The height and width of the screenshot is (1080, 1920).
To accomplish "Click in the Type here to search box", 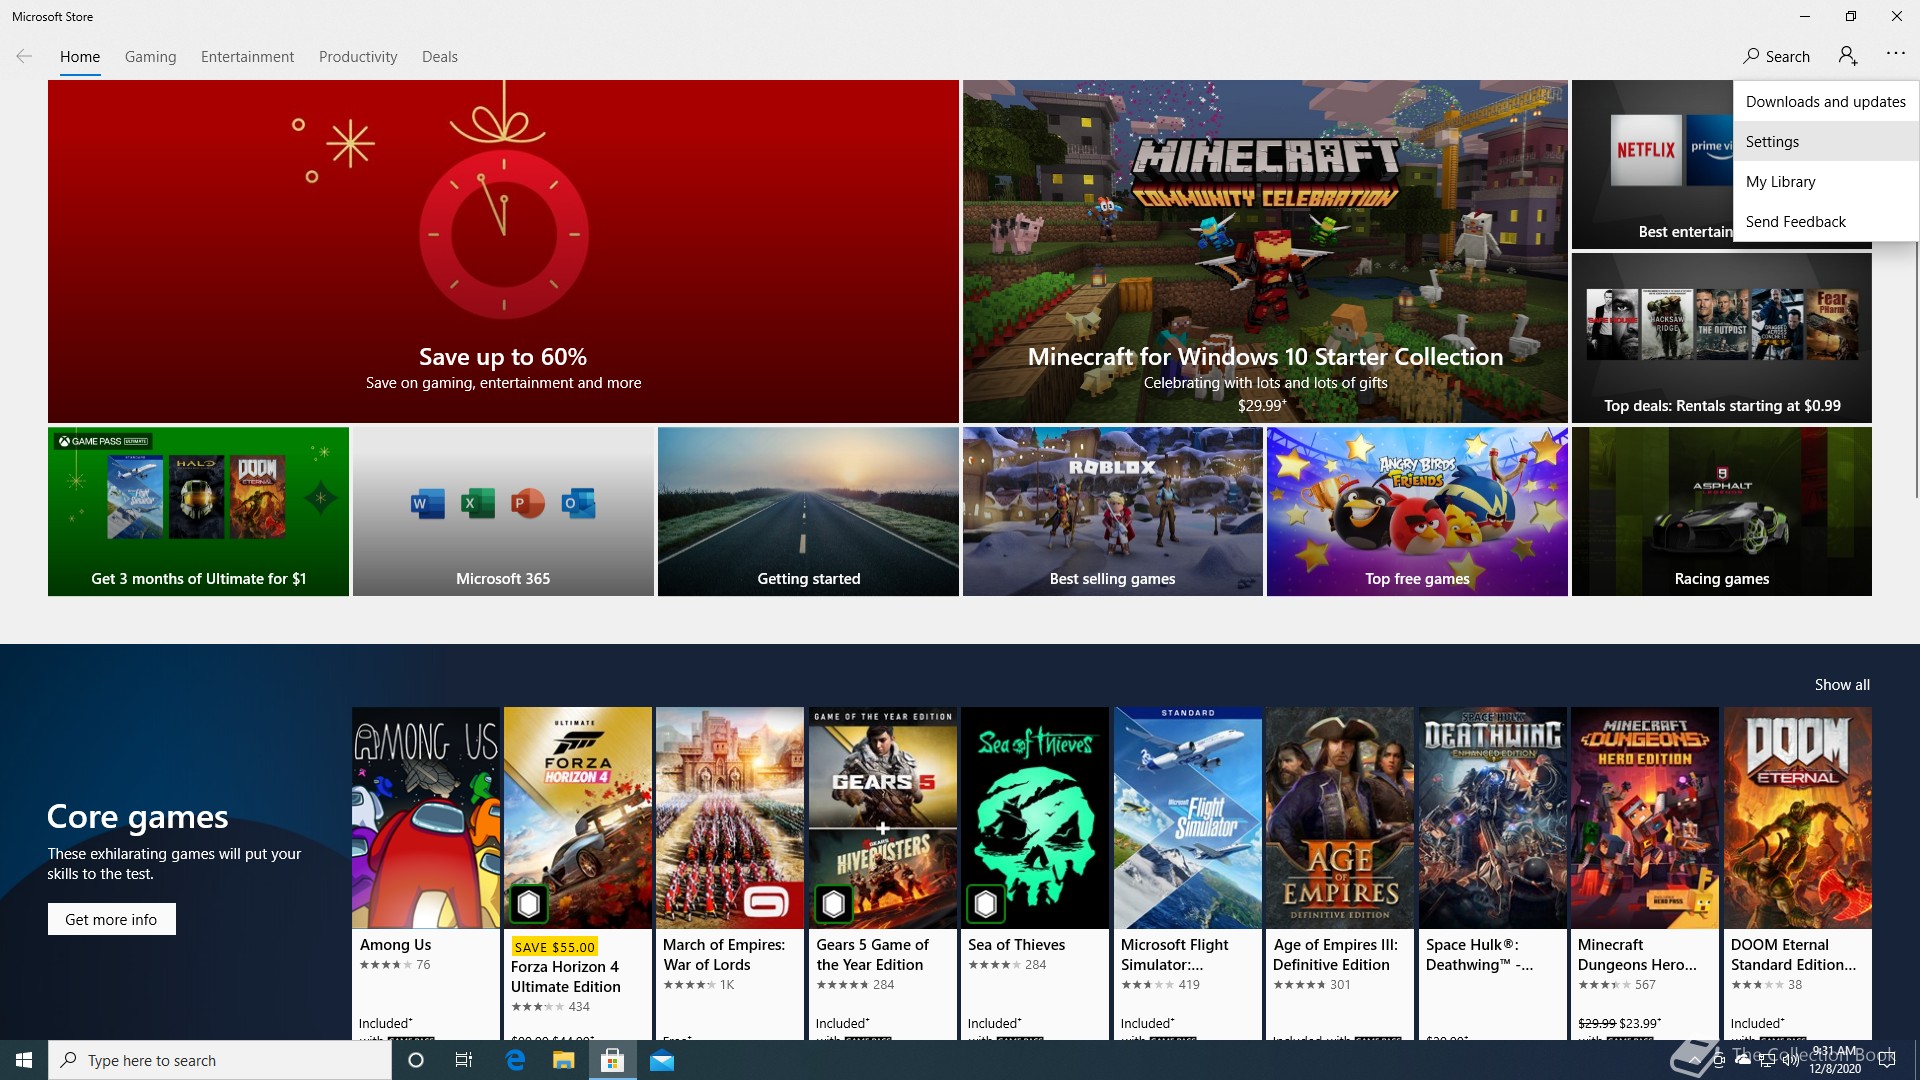I will [x=220, y=1060].
